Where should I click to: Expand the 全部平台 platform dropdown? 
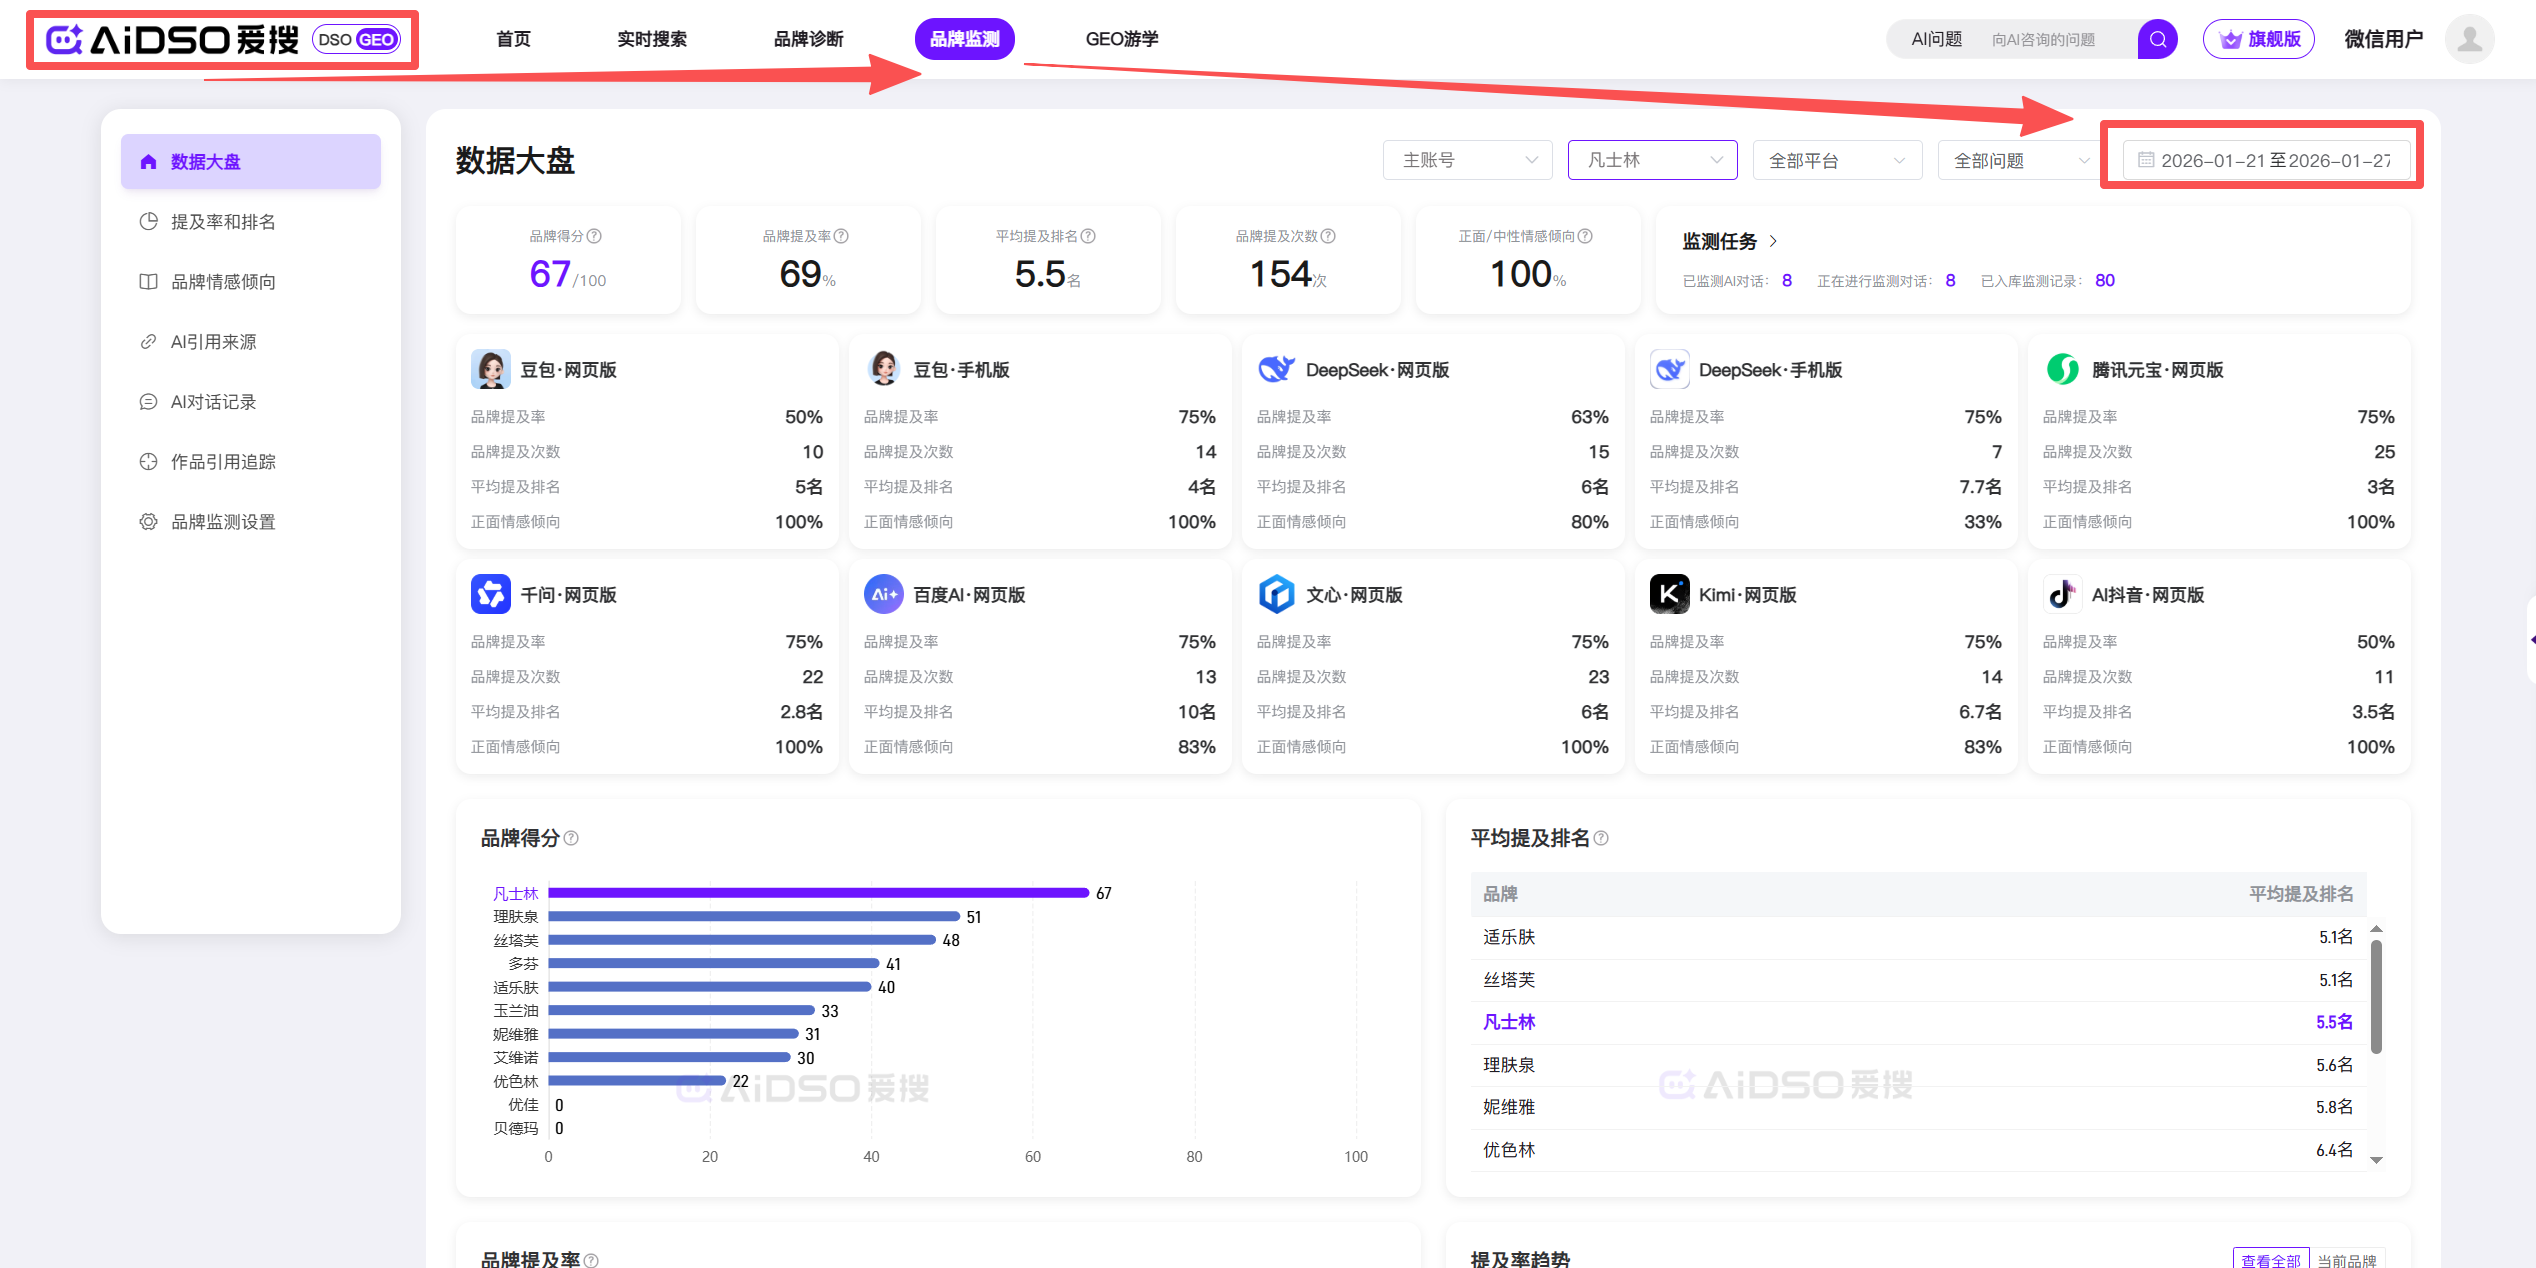pyautogui.click(x=1837, y=160)
